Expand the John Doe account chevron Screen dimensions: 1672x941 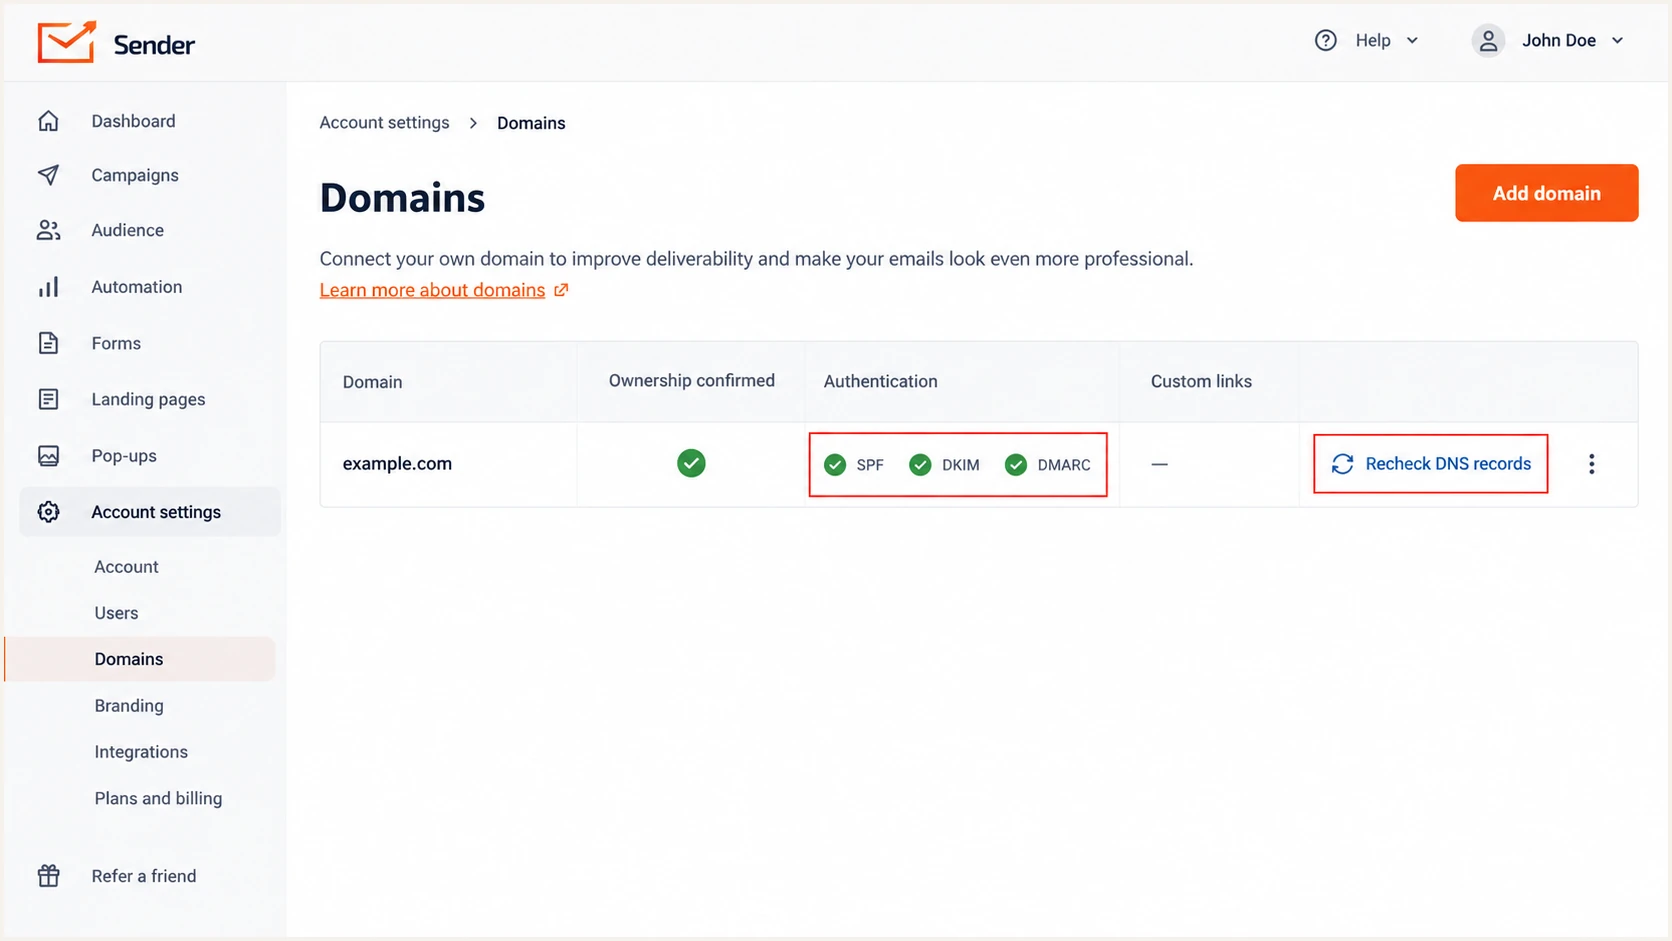[1617, 41]
